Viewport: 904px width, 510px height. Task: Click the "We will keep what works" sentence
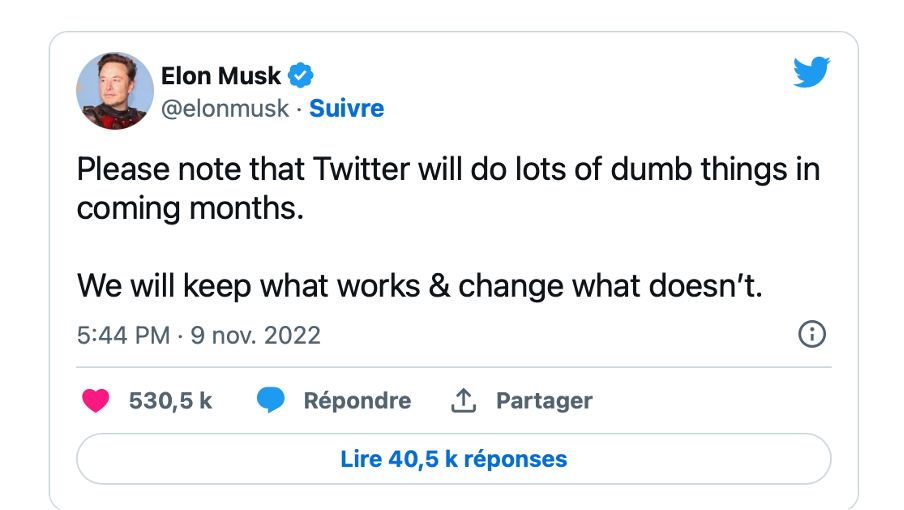(419, 287)
